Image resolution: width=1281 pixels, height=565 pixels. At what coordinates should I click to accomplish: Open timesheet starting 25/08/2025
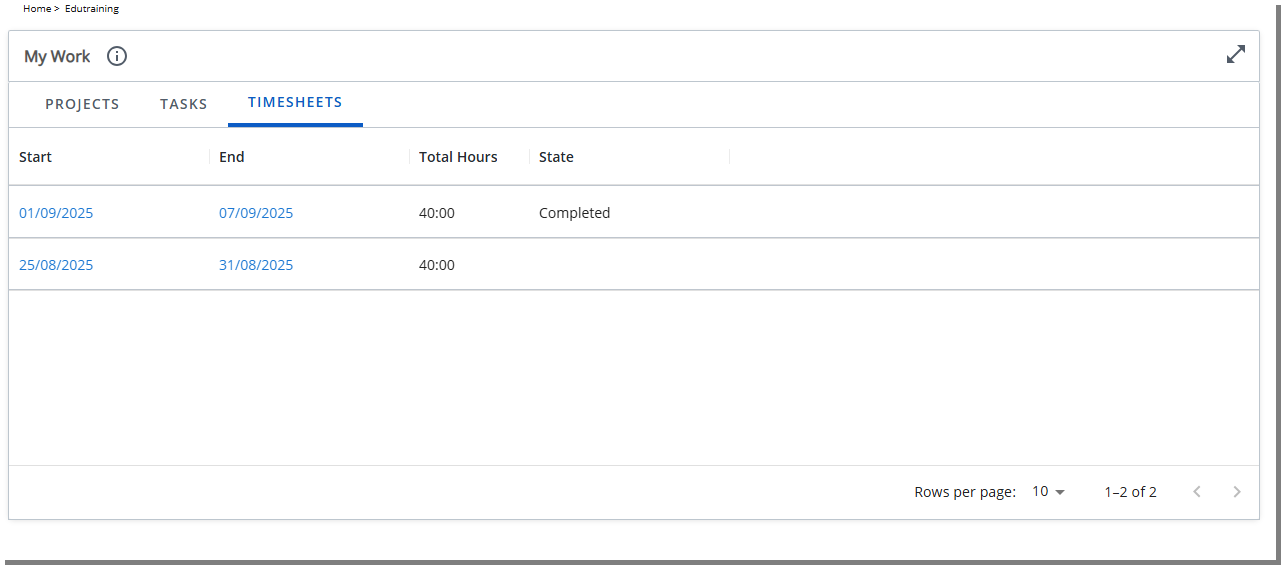pyautogui.click(x=56, y=265)
